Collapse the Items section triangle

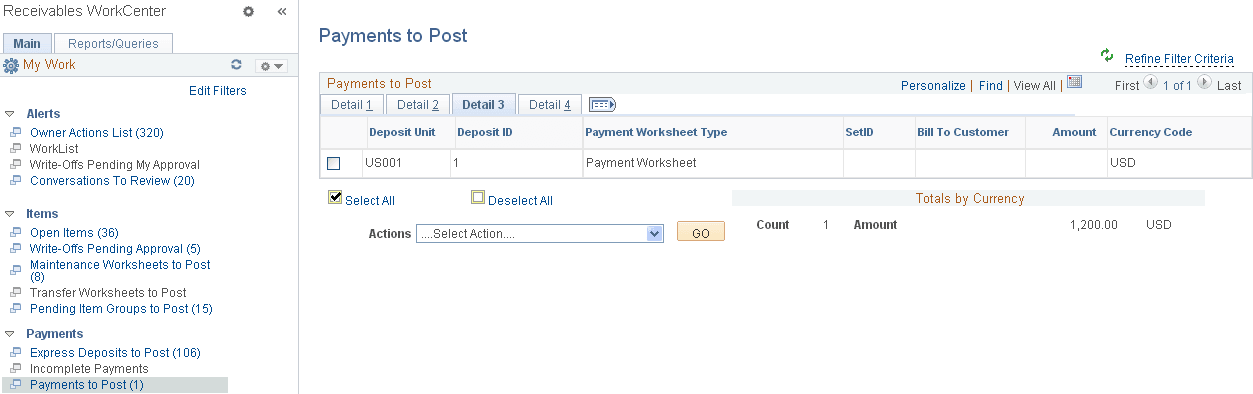pyautogui.click(x=9, y=214)
